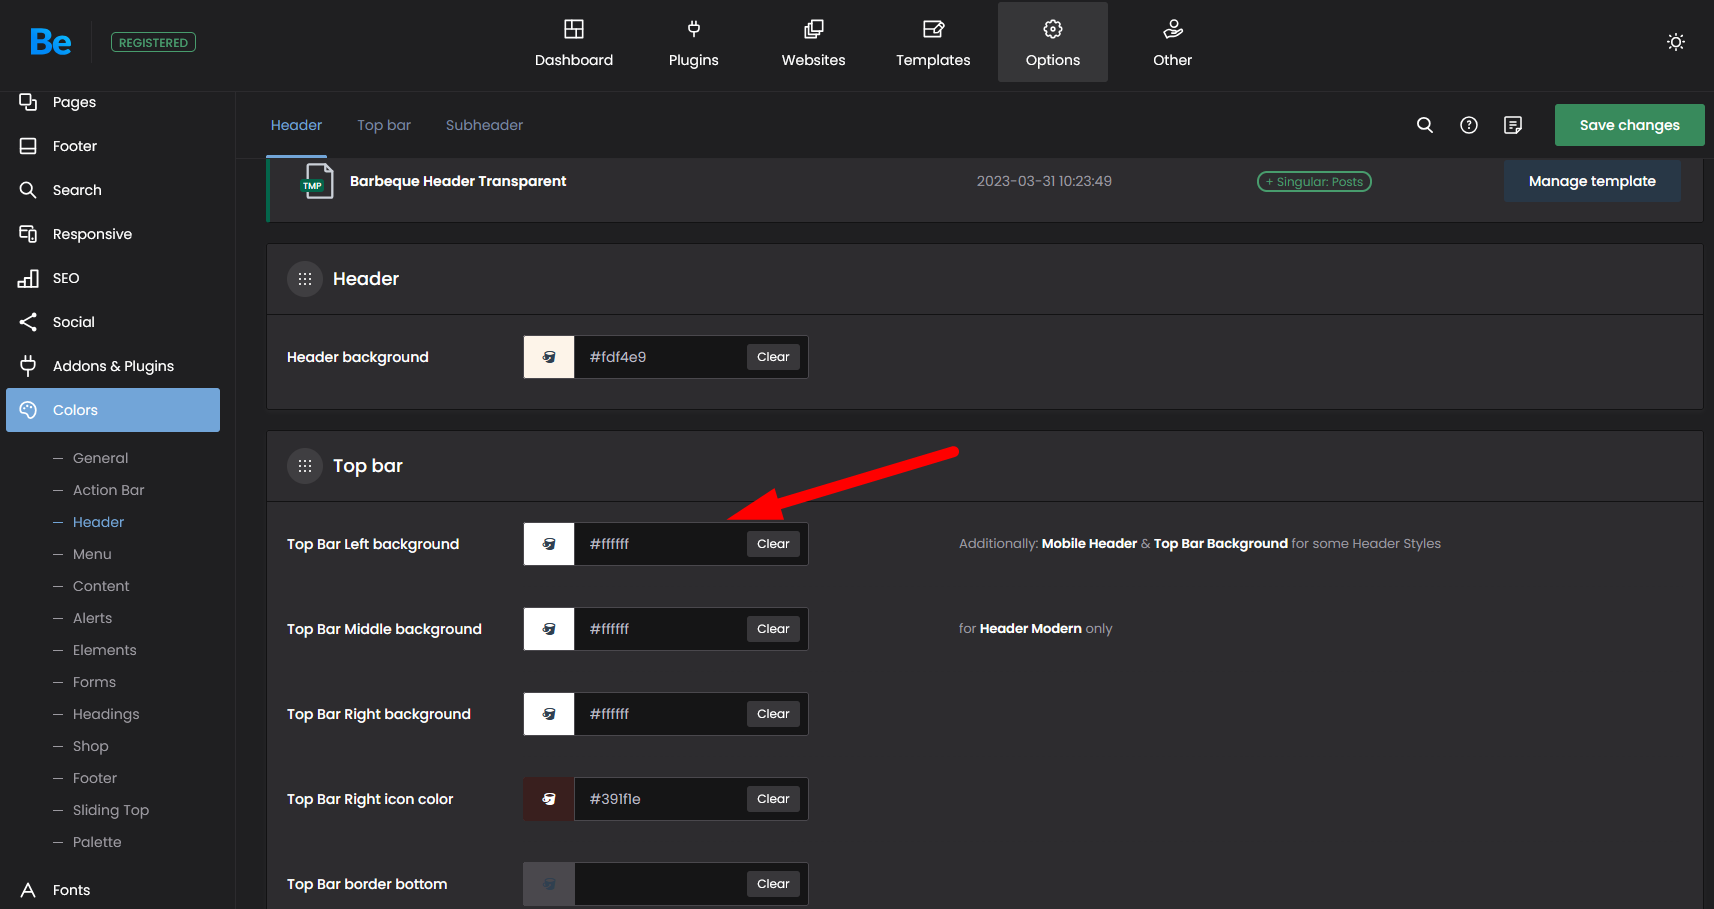
Task: Toggle light/dark mode sun icon
Action: (x=1676, y=42)
